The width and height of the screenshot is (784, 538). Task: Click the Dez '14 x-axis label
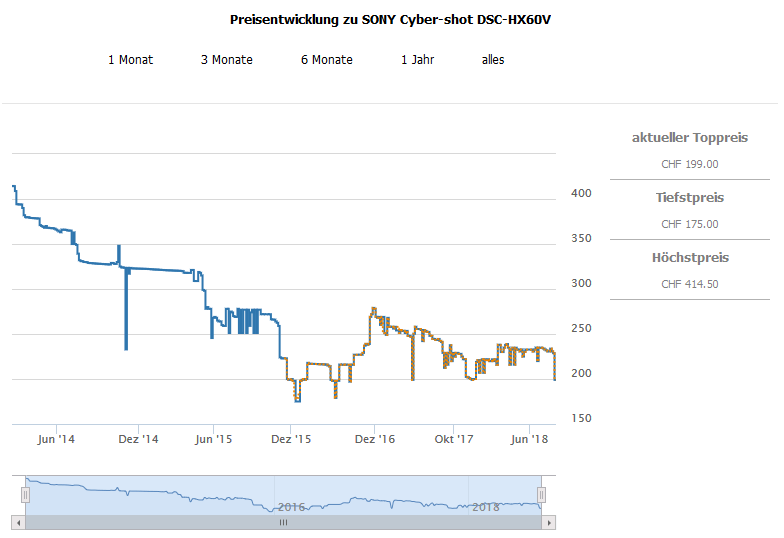coord(138,439)
